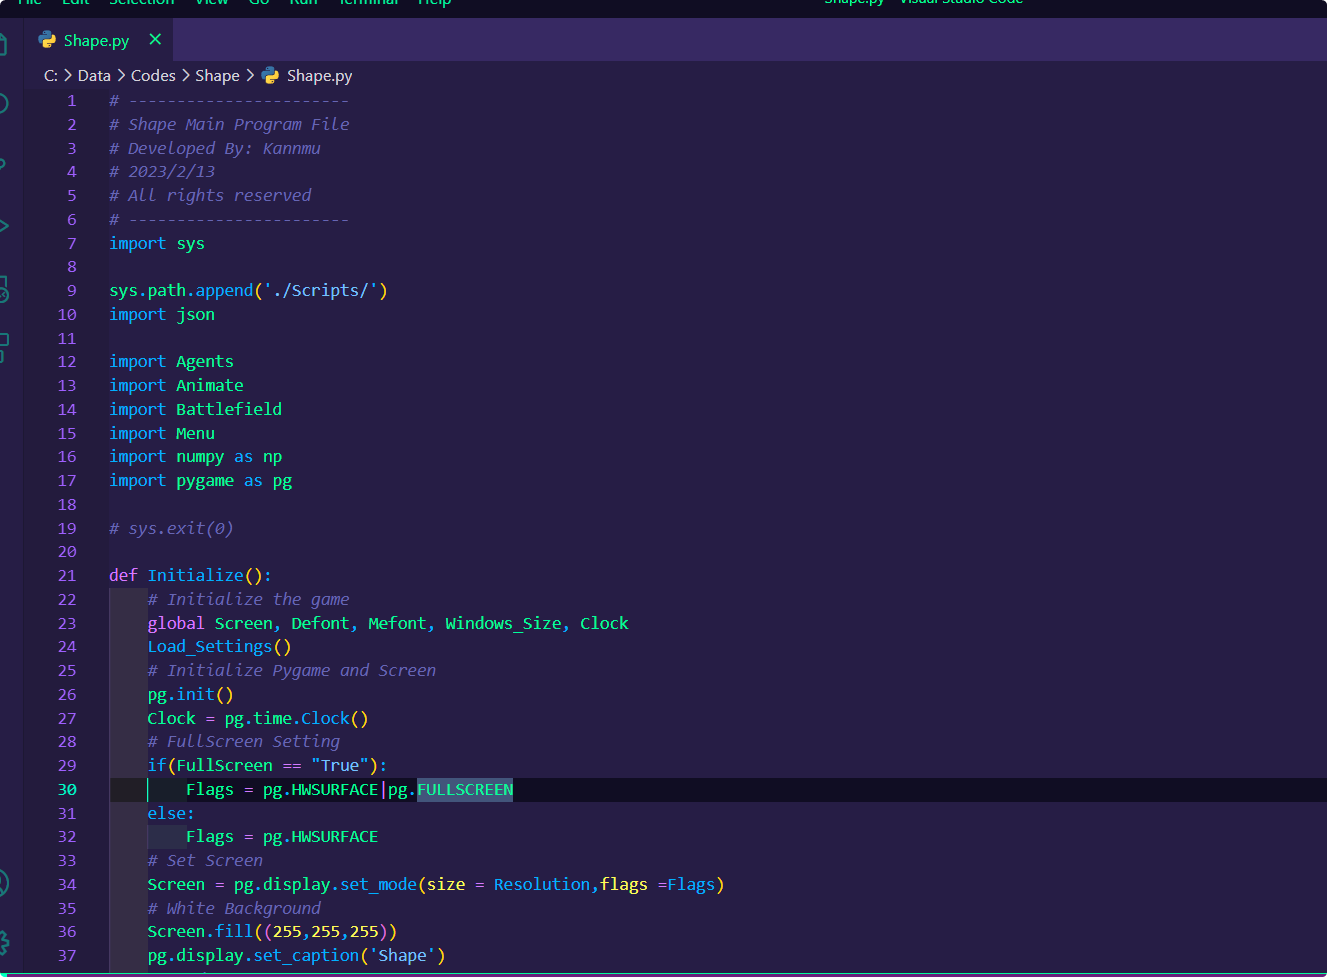Open the Codes folder breadcrumb

(153, 76)
